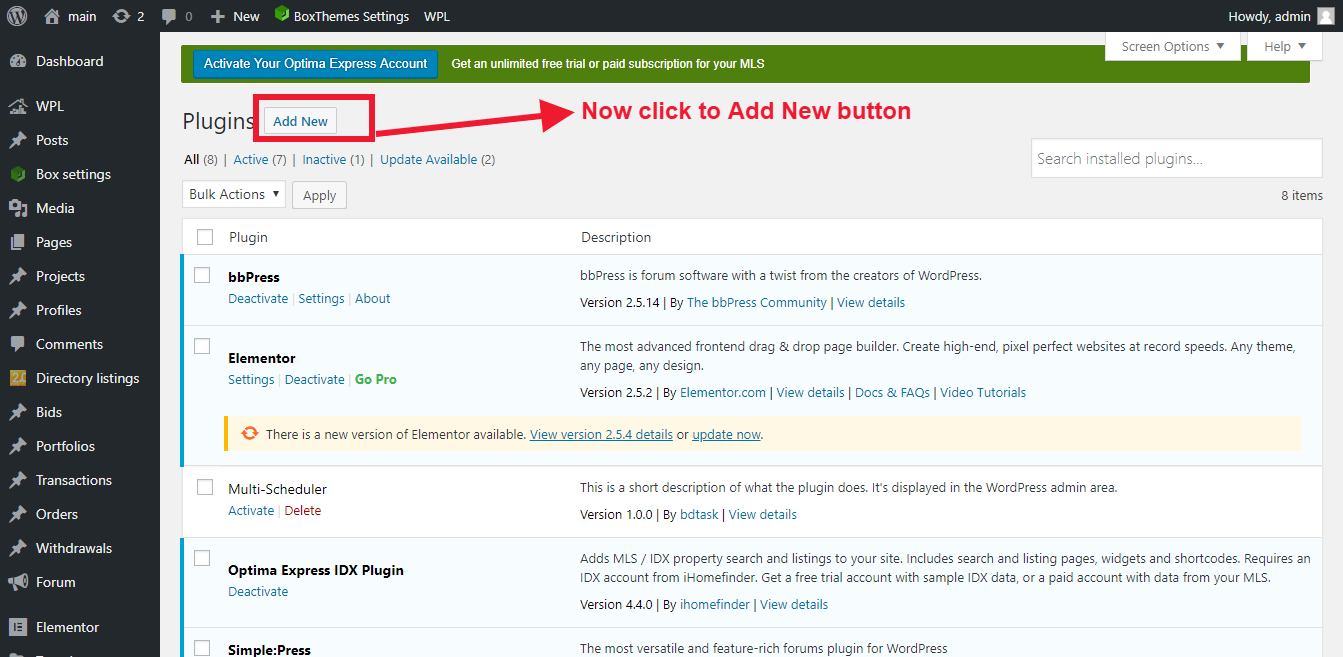
Task: Click the Dashboard gauge icon in sidebar
Action: click(18, 61)
